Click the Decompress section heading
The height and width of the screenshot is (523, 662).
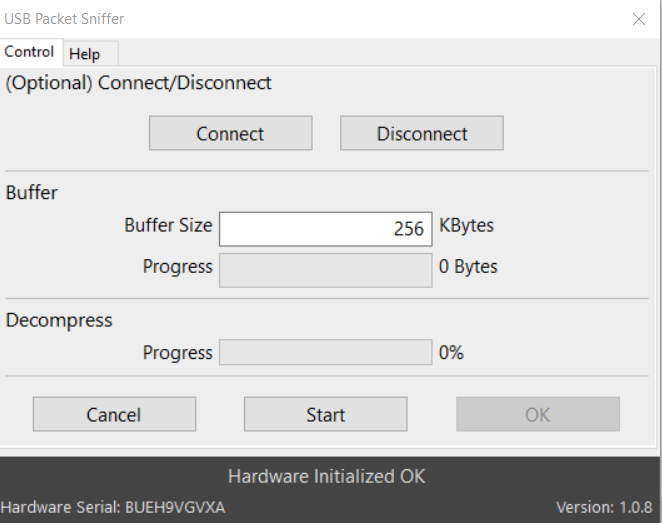tap(59, 321)
